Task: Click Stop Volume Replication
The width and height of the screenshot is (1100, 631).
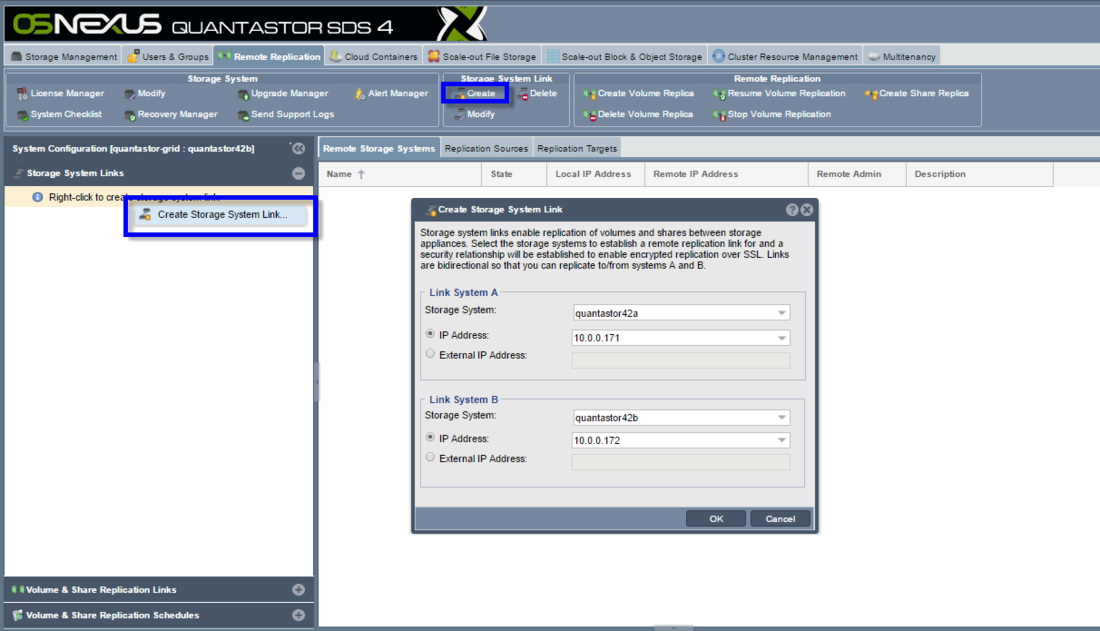Action: (x=772, y=114)
